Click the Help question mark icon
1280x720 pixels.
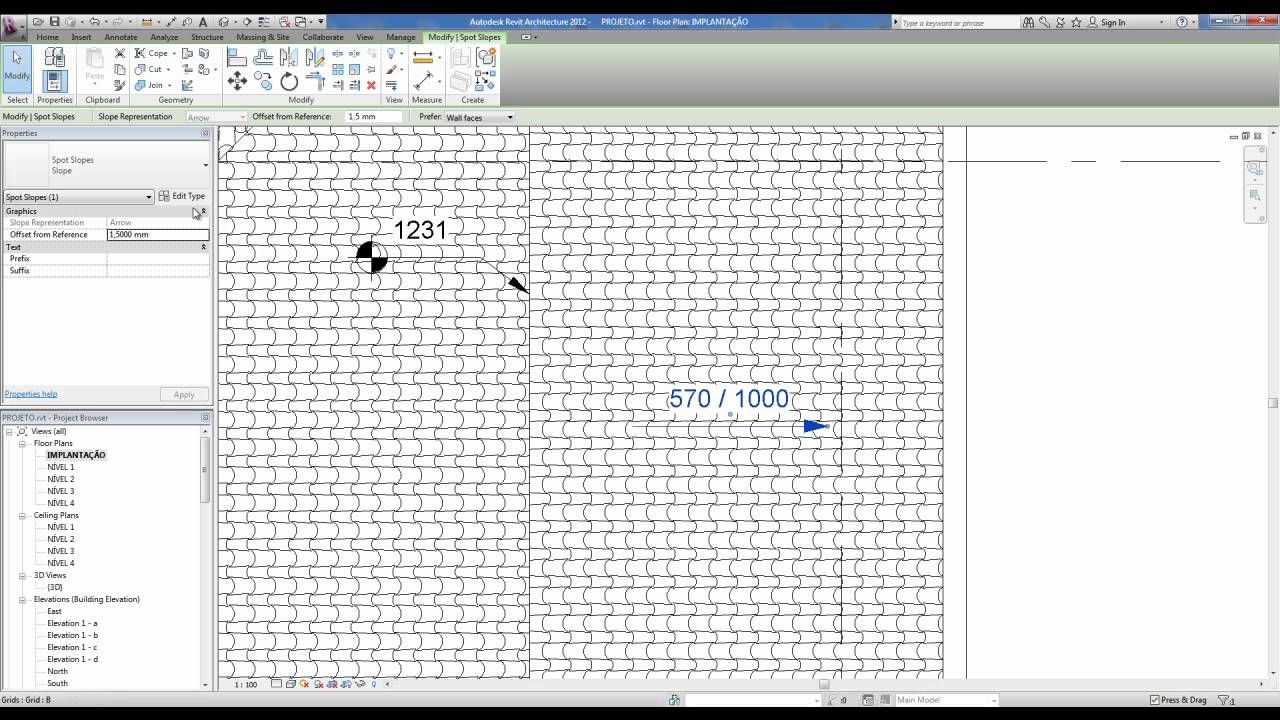pos(1182,22)
